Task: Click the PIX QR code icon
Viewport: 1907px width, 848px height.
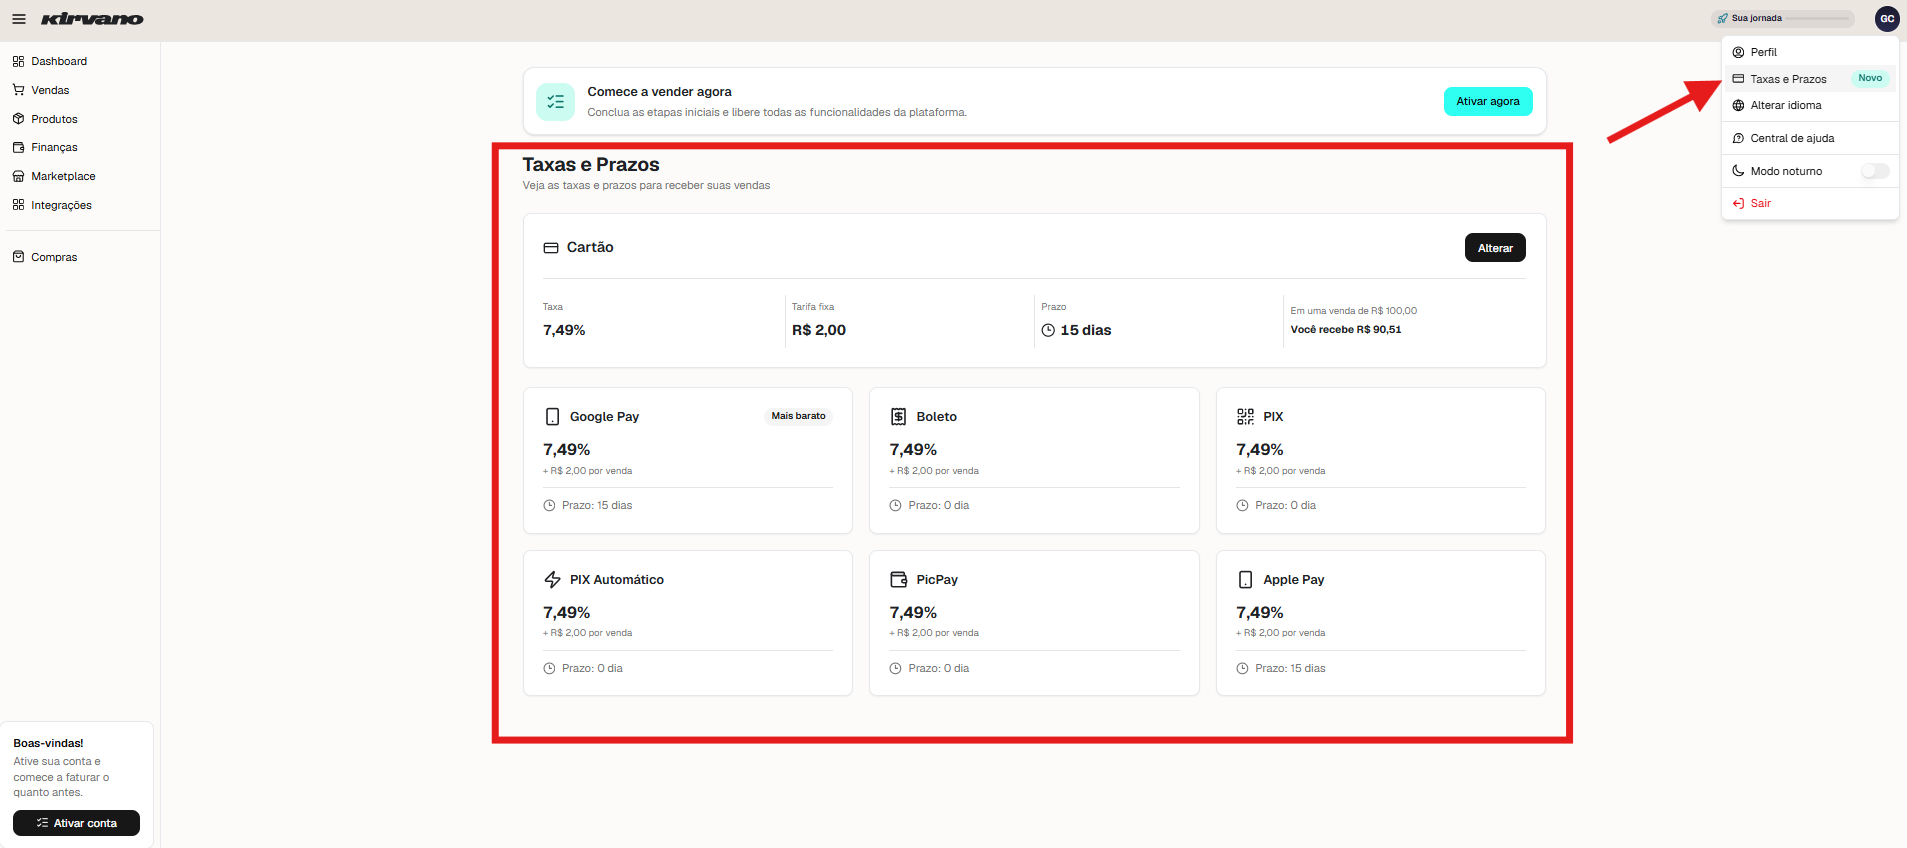Action: tap(1245, 417)
